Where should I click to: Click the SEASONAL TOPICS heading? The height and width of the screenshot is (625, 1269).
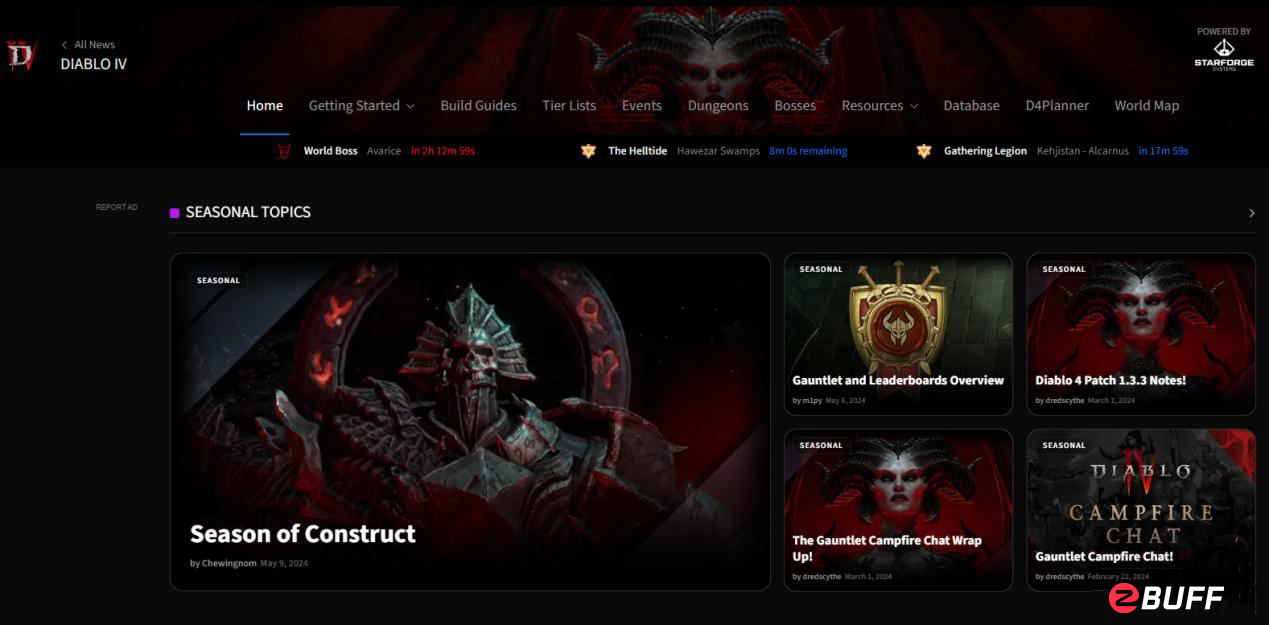248,212
